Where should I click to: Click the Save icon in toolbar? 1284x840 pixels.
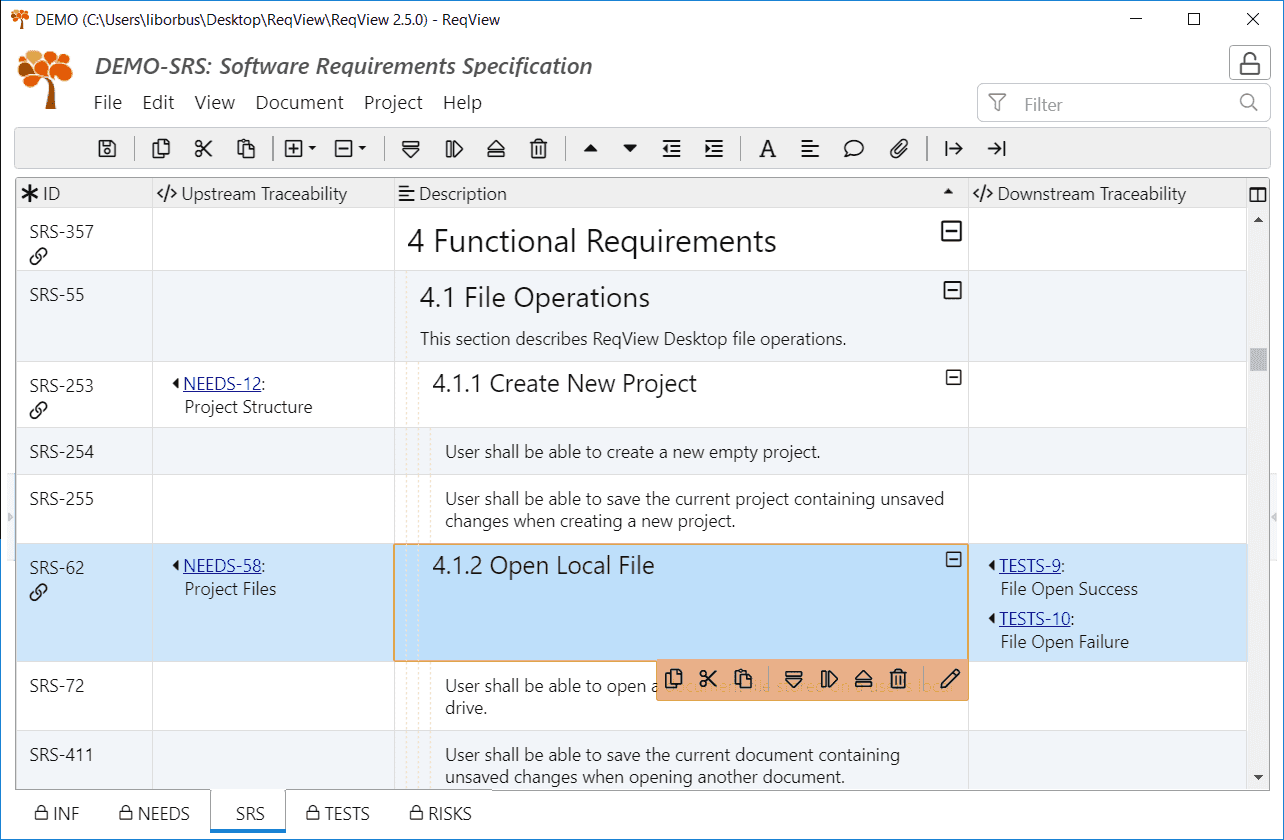coord(107,149)
